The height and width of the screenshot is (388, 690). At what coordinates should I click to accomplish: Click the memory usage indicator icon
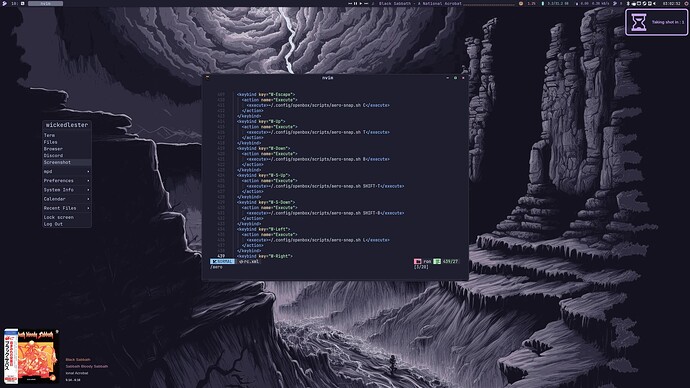point(543,4)
